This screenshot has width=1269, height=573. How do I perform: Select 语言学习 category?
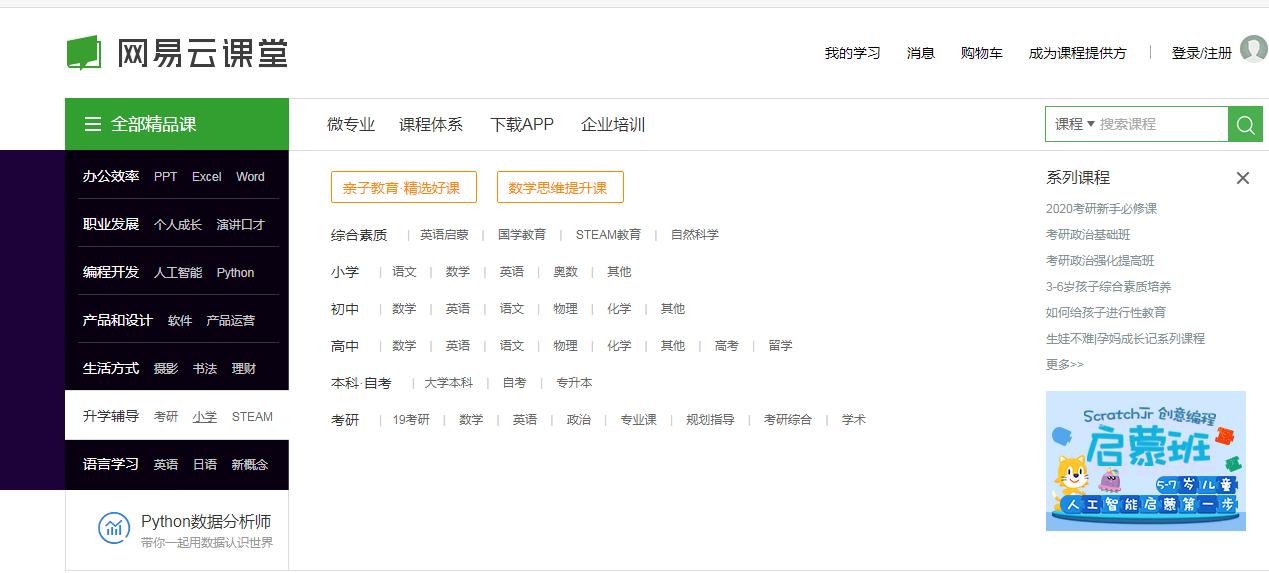click(111, 464)
